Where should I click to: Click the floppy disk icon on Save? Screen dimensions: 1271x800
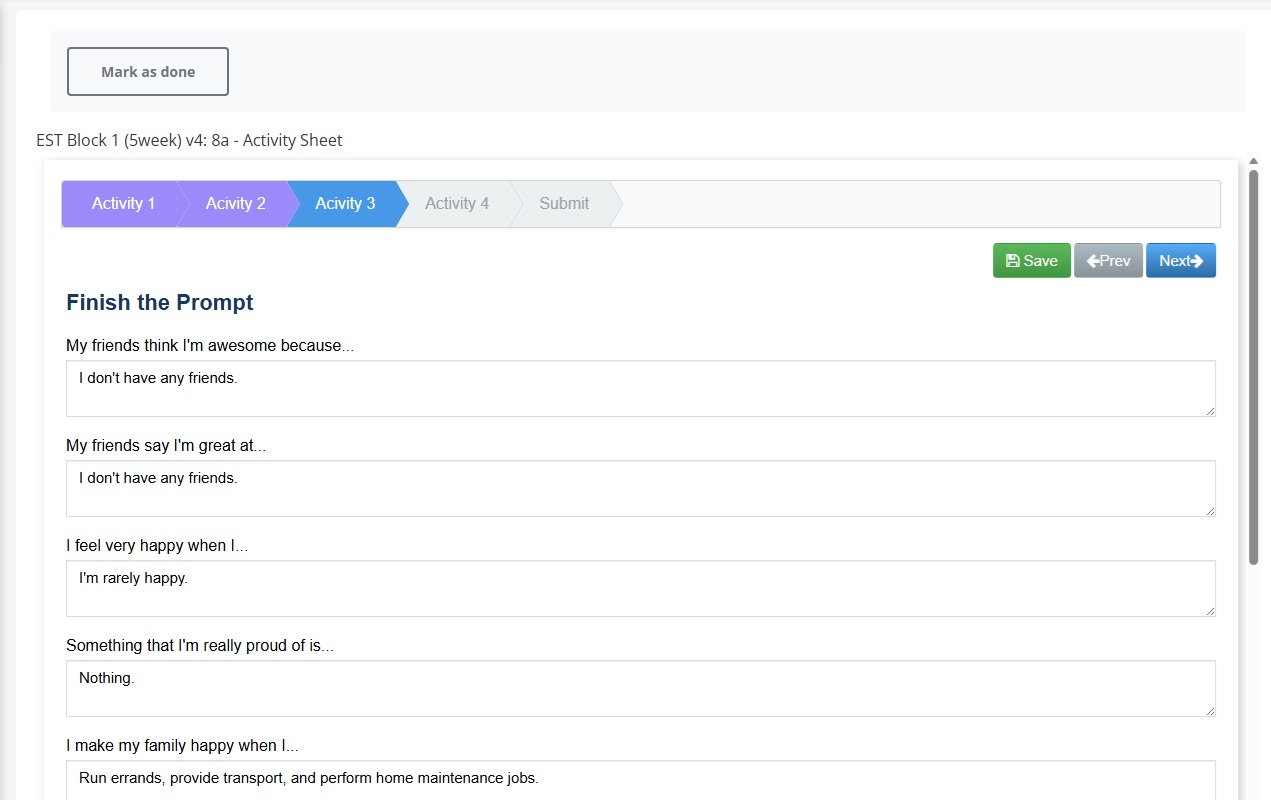click(1012, 261)
